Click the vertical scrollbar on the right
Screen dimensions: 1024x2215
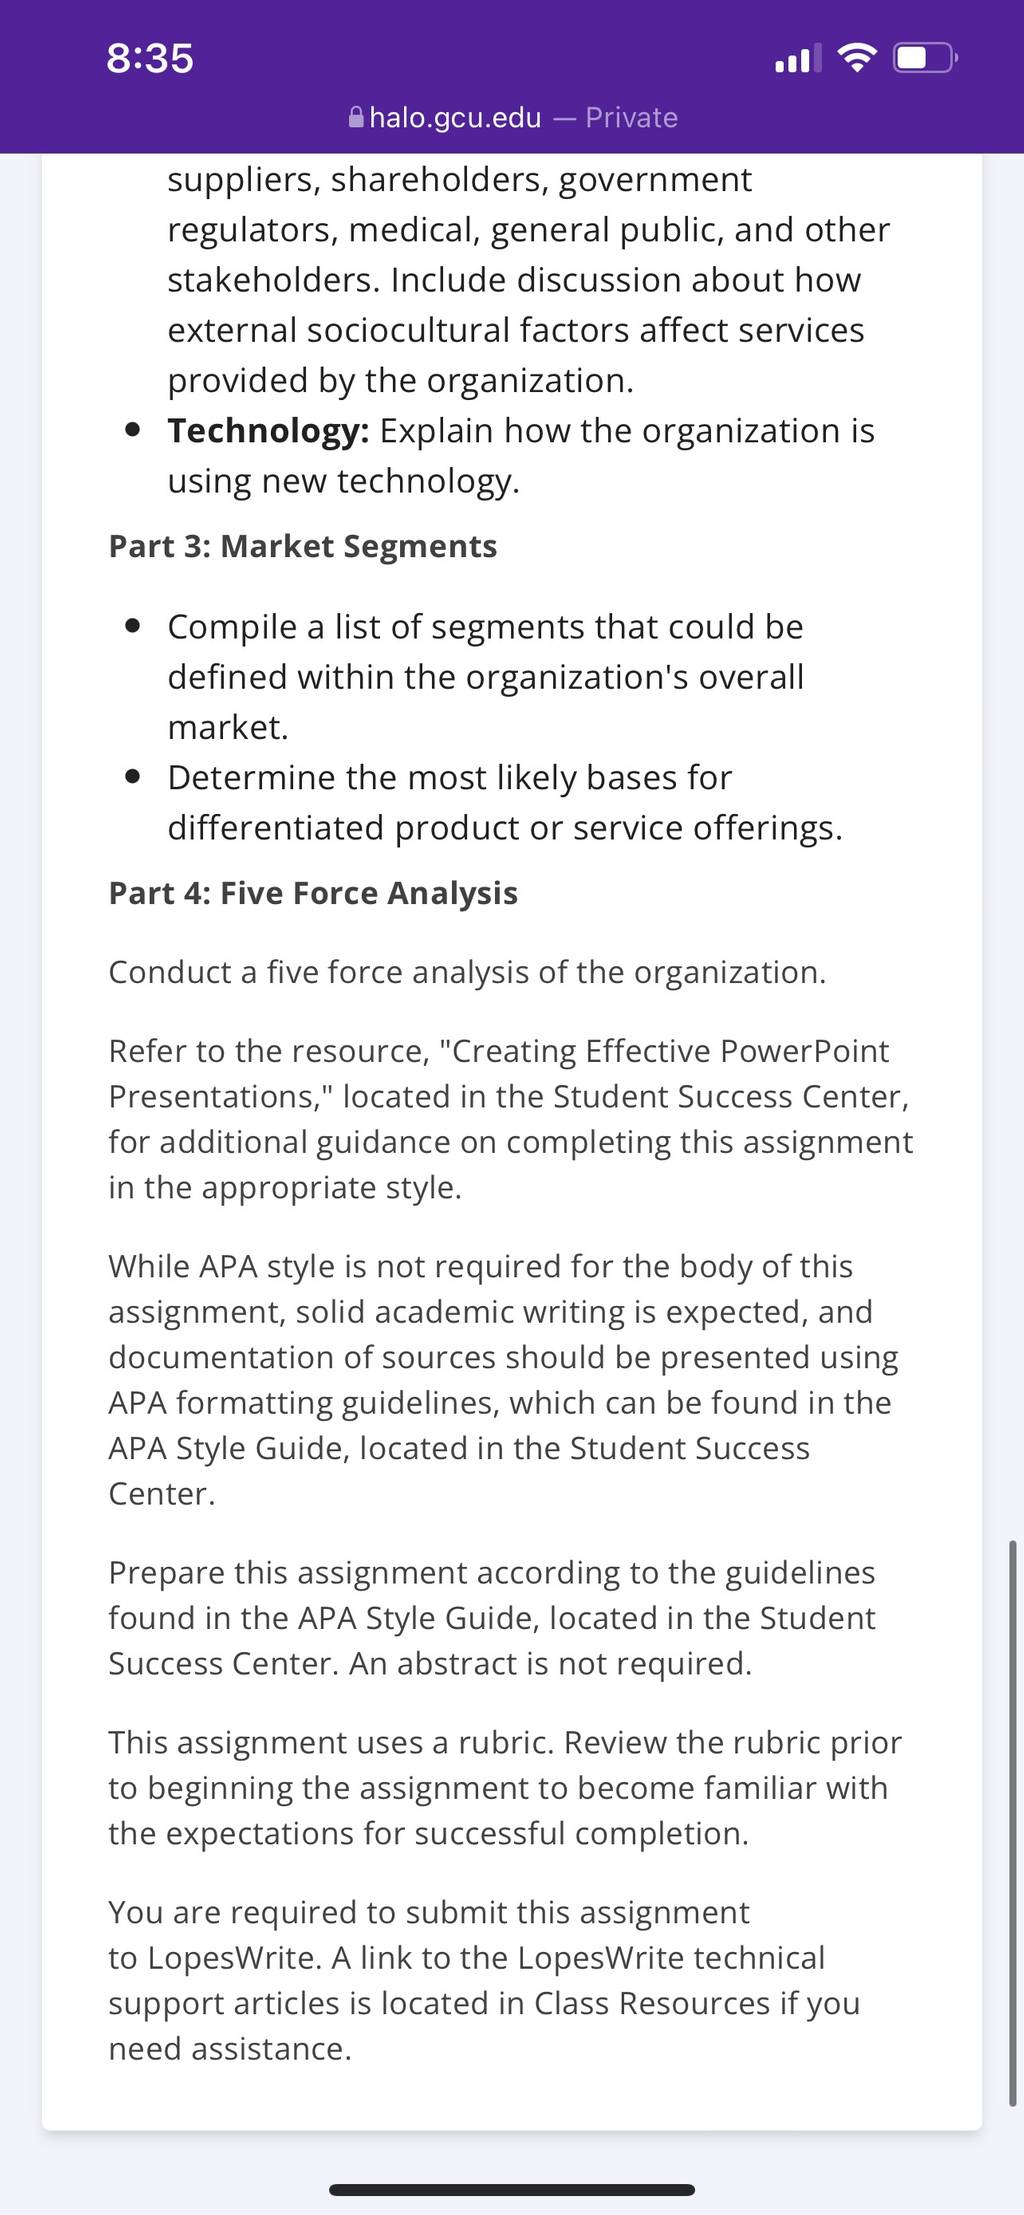1012,1825
